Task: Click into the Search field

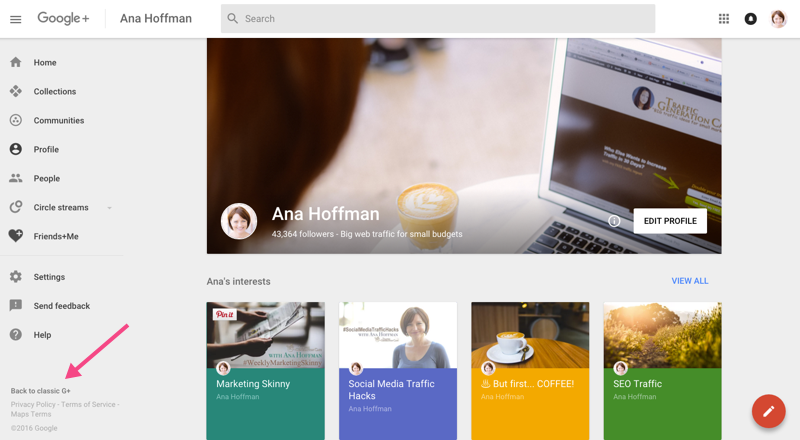Action: tap(438, 19)
